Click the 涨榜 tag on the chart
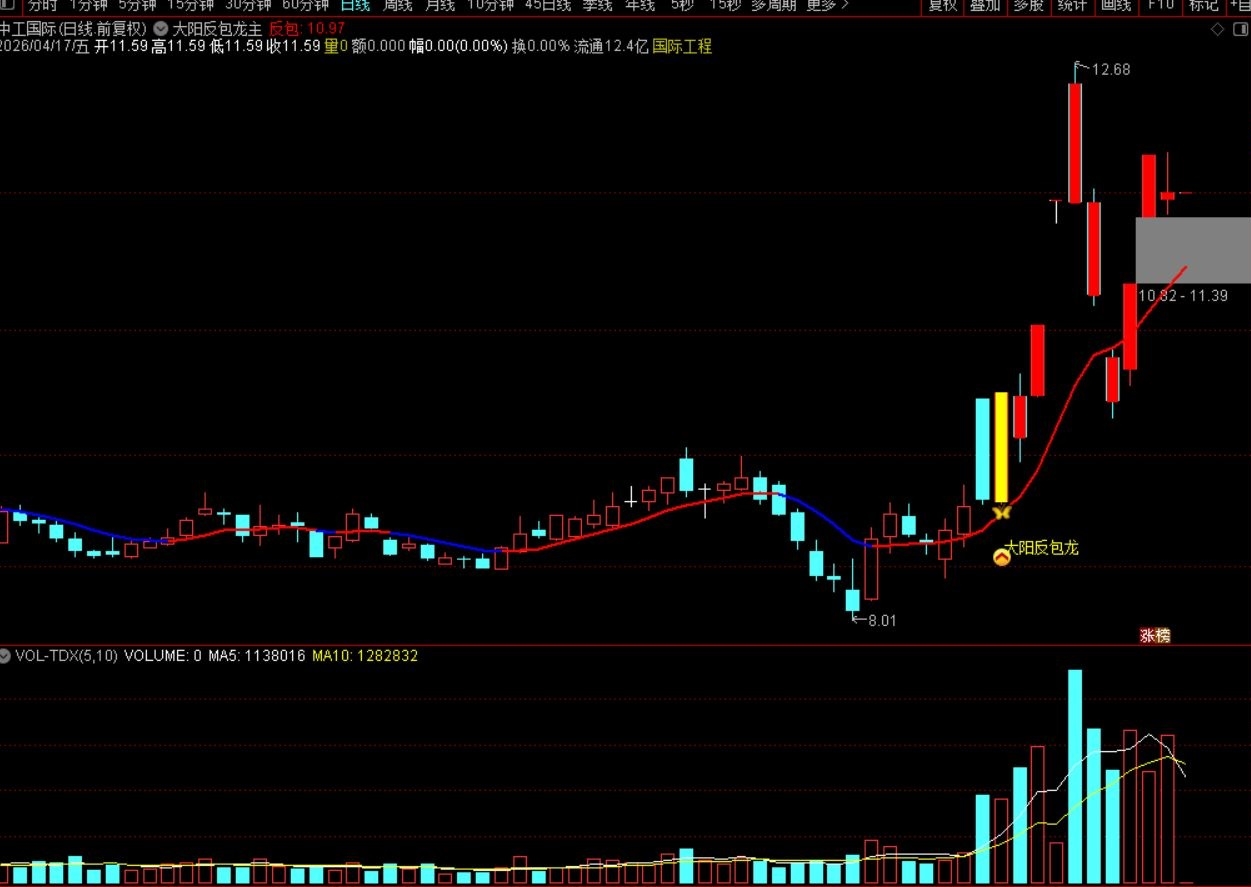Image resolution: width=1251 pixels, height=887 pixels. point(1155,635)
